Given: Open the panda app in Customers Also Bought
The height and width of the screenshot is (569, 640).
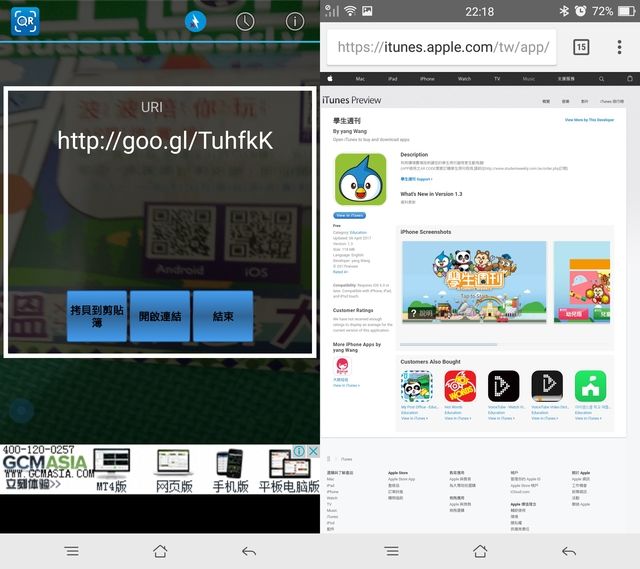Looking at the screenshot, I should pyautogui.click(x=416, y=386).
